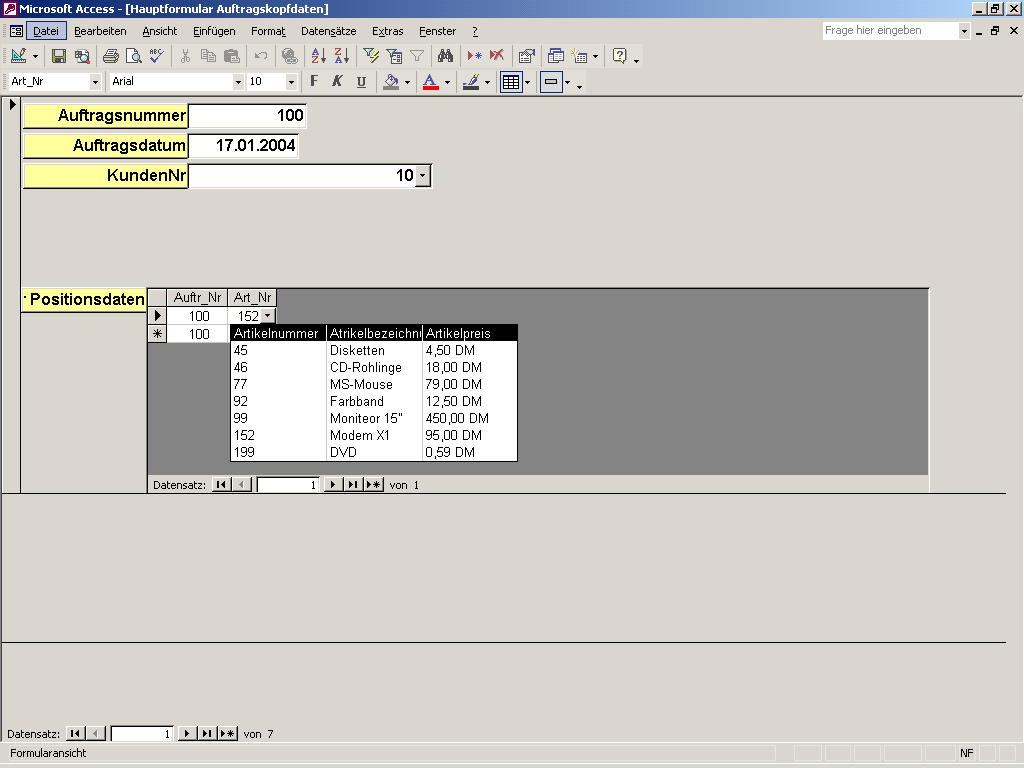The width and height of the screenshot is (1024, 768).
Task: Click the Print icon in toolbar
Action: [x=110, y=56]
